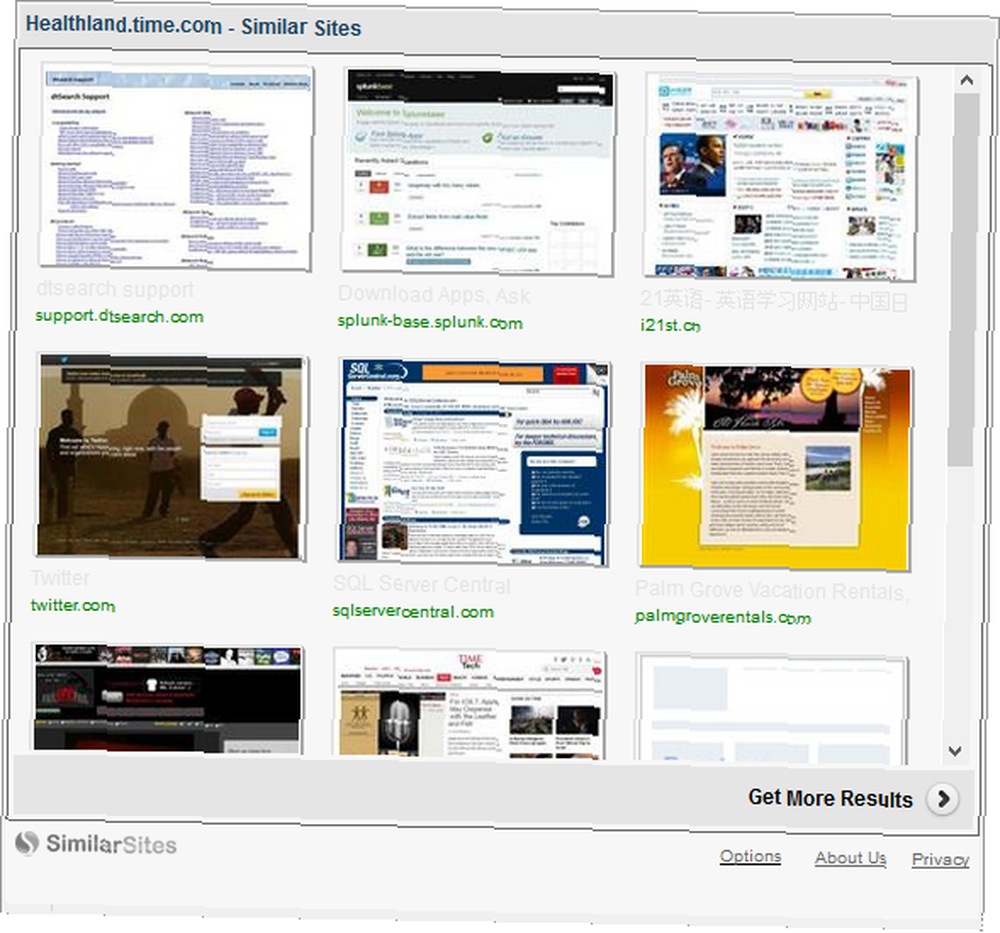Click the vertical scrollbar thumb
Image resolution: width=1000 pixels, height=933 pixels.
pos(962,281)
